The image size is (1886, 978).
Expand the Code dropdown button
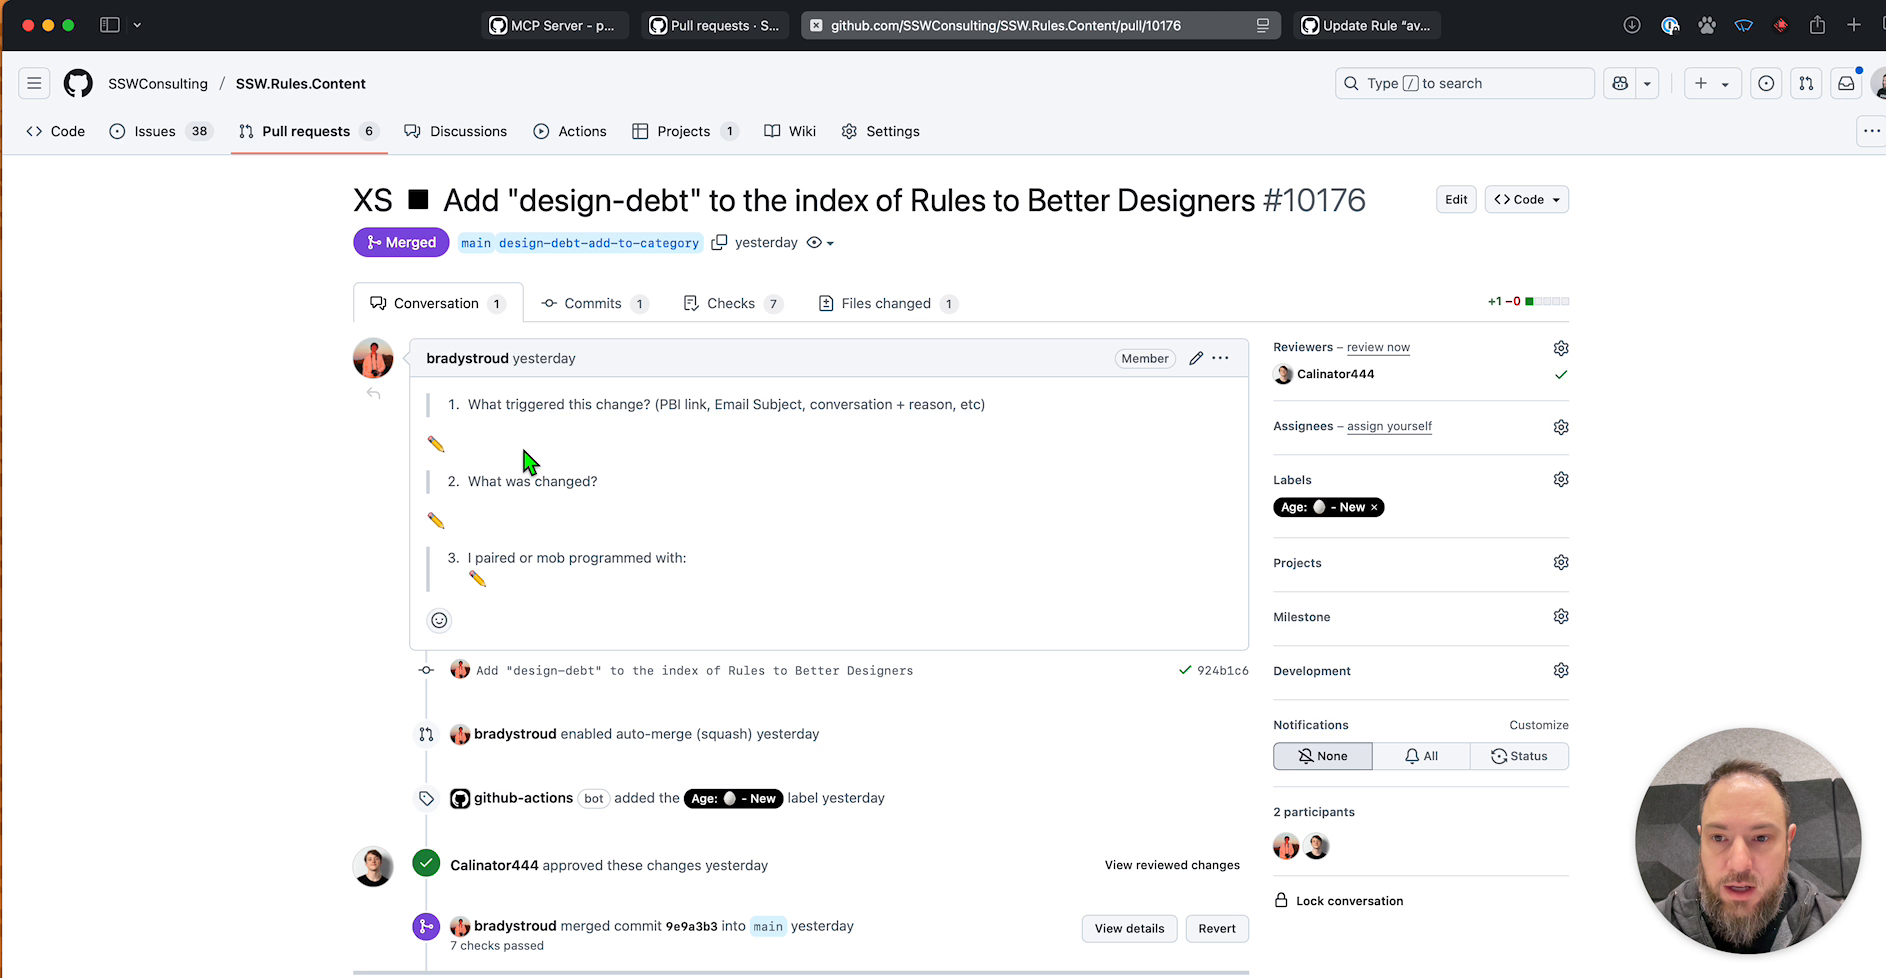coord(1527,199)
